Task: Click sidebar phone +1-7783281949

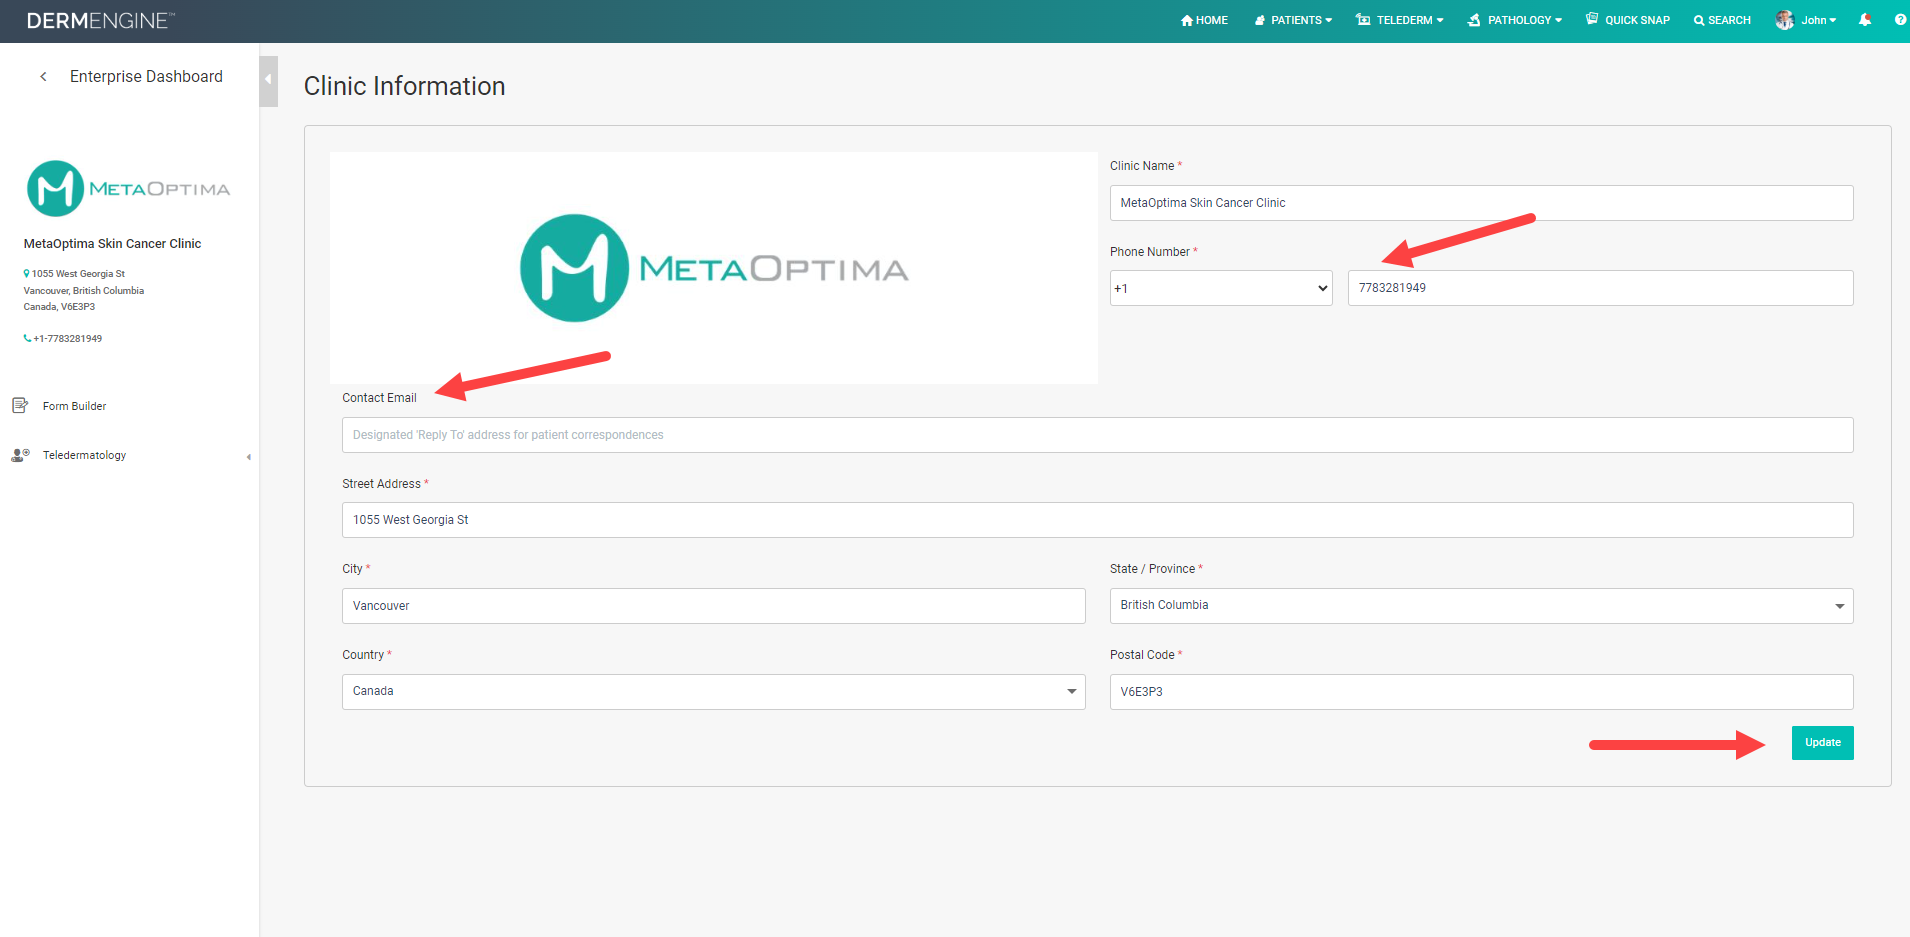Action: tap(67, 339)
